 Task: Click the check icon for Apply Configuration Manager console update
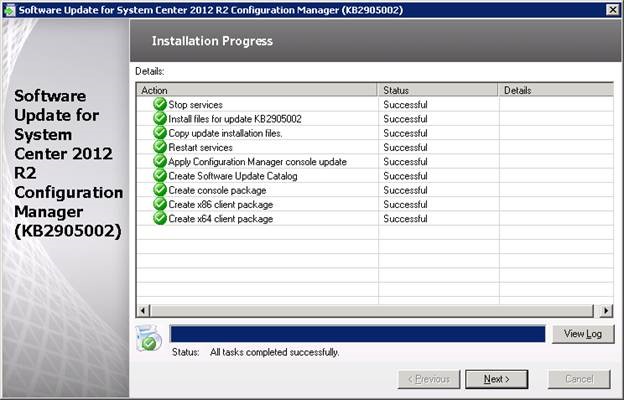(160, 162)
